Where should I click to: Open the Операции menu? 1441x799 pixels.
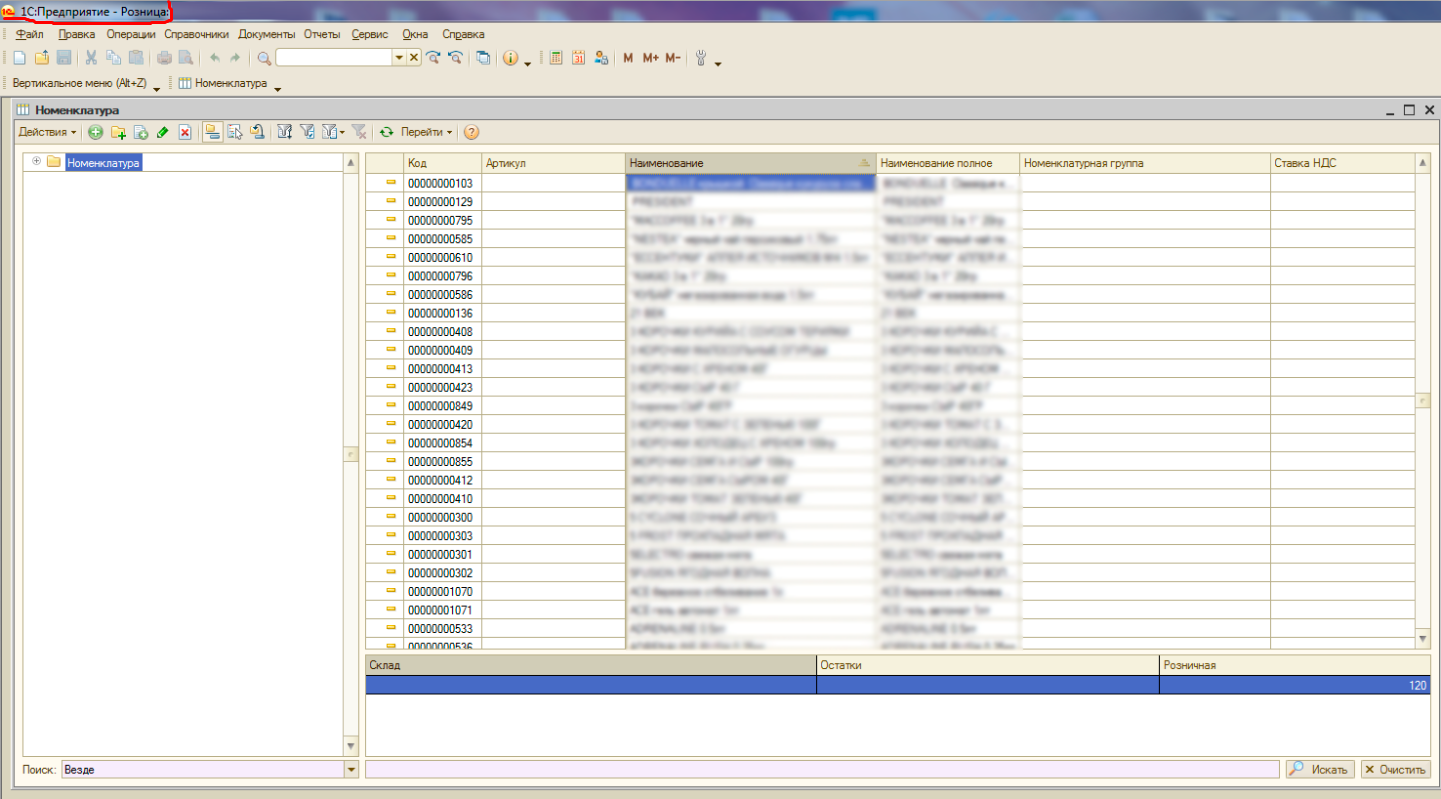coord(131,34)
